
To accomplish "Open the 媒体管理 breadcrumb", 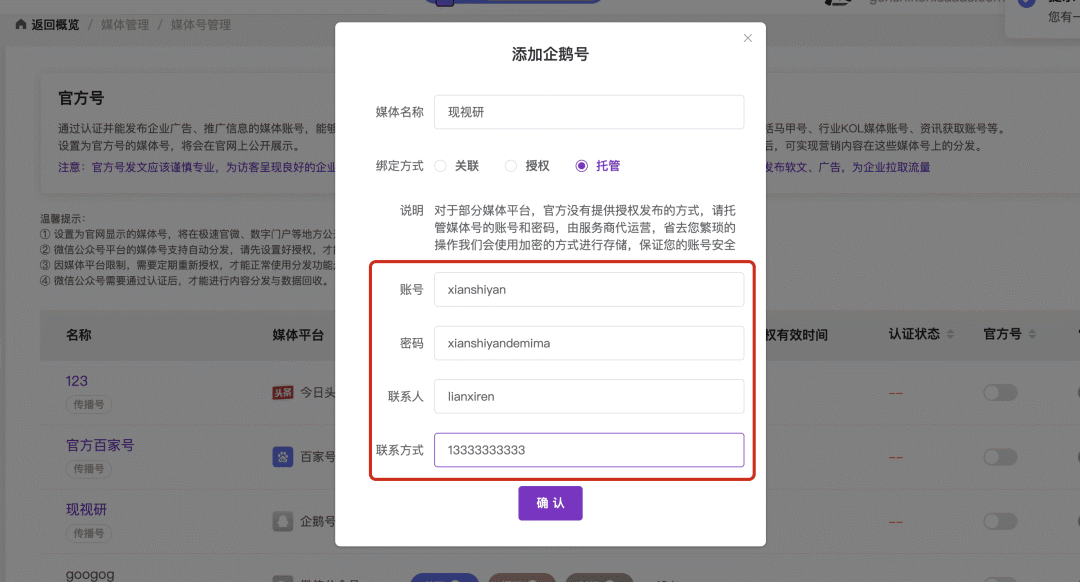I will tap(125, 25).
